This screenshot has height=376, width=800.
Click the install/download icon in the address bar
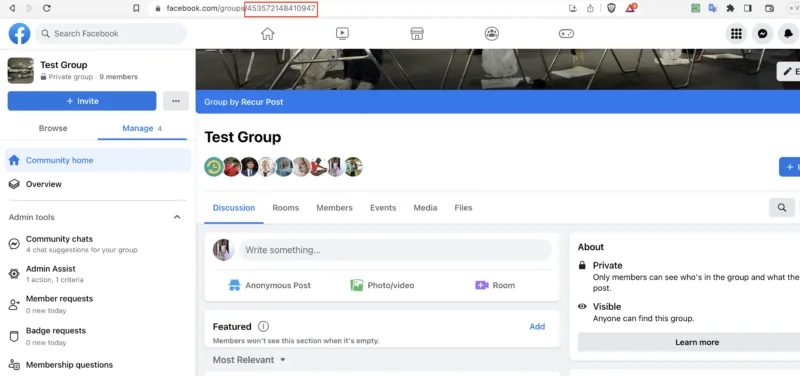coord(572,8)
